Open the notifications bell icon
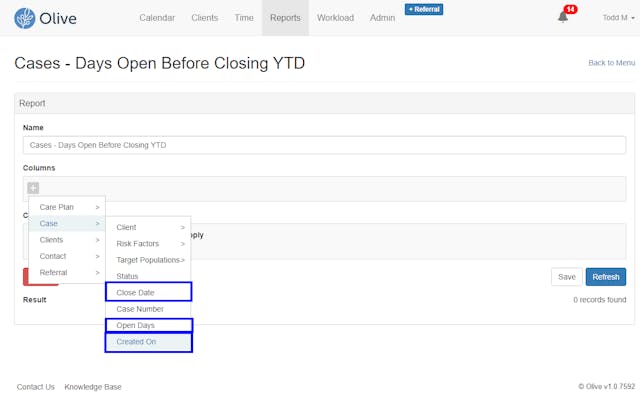 pyautogui.click(x=563, y=17)
